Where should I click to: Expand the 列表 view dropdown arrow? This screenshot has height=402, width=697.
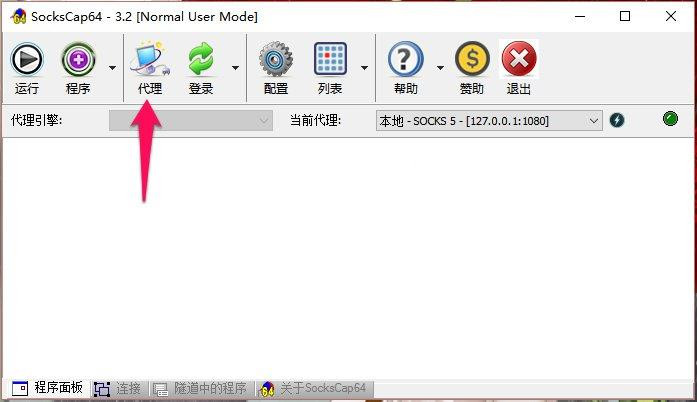point(364,68)
